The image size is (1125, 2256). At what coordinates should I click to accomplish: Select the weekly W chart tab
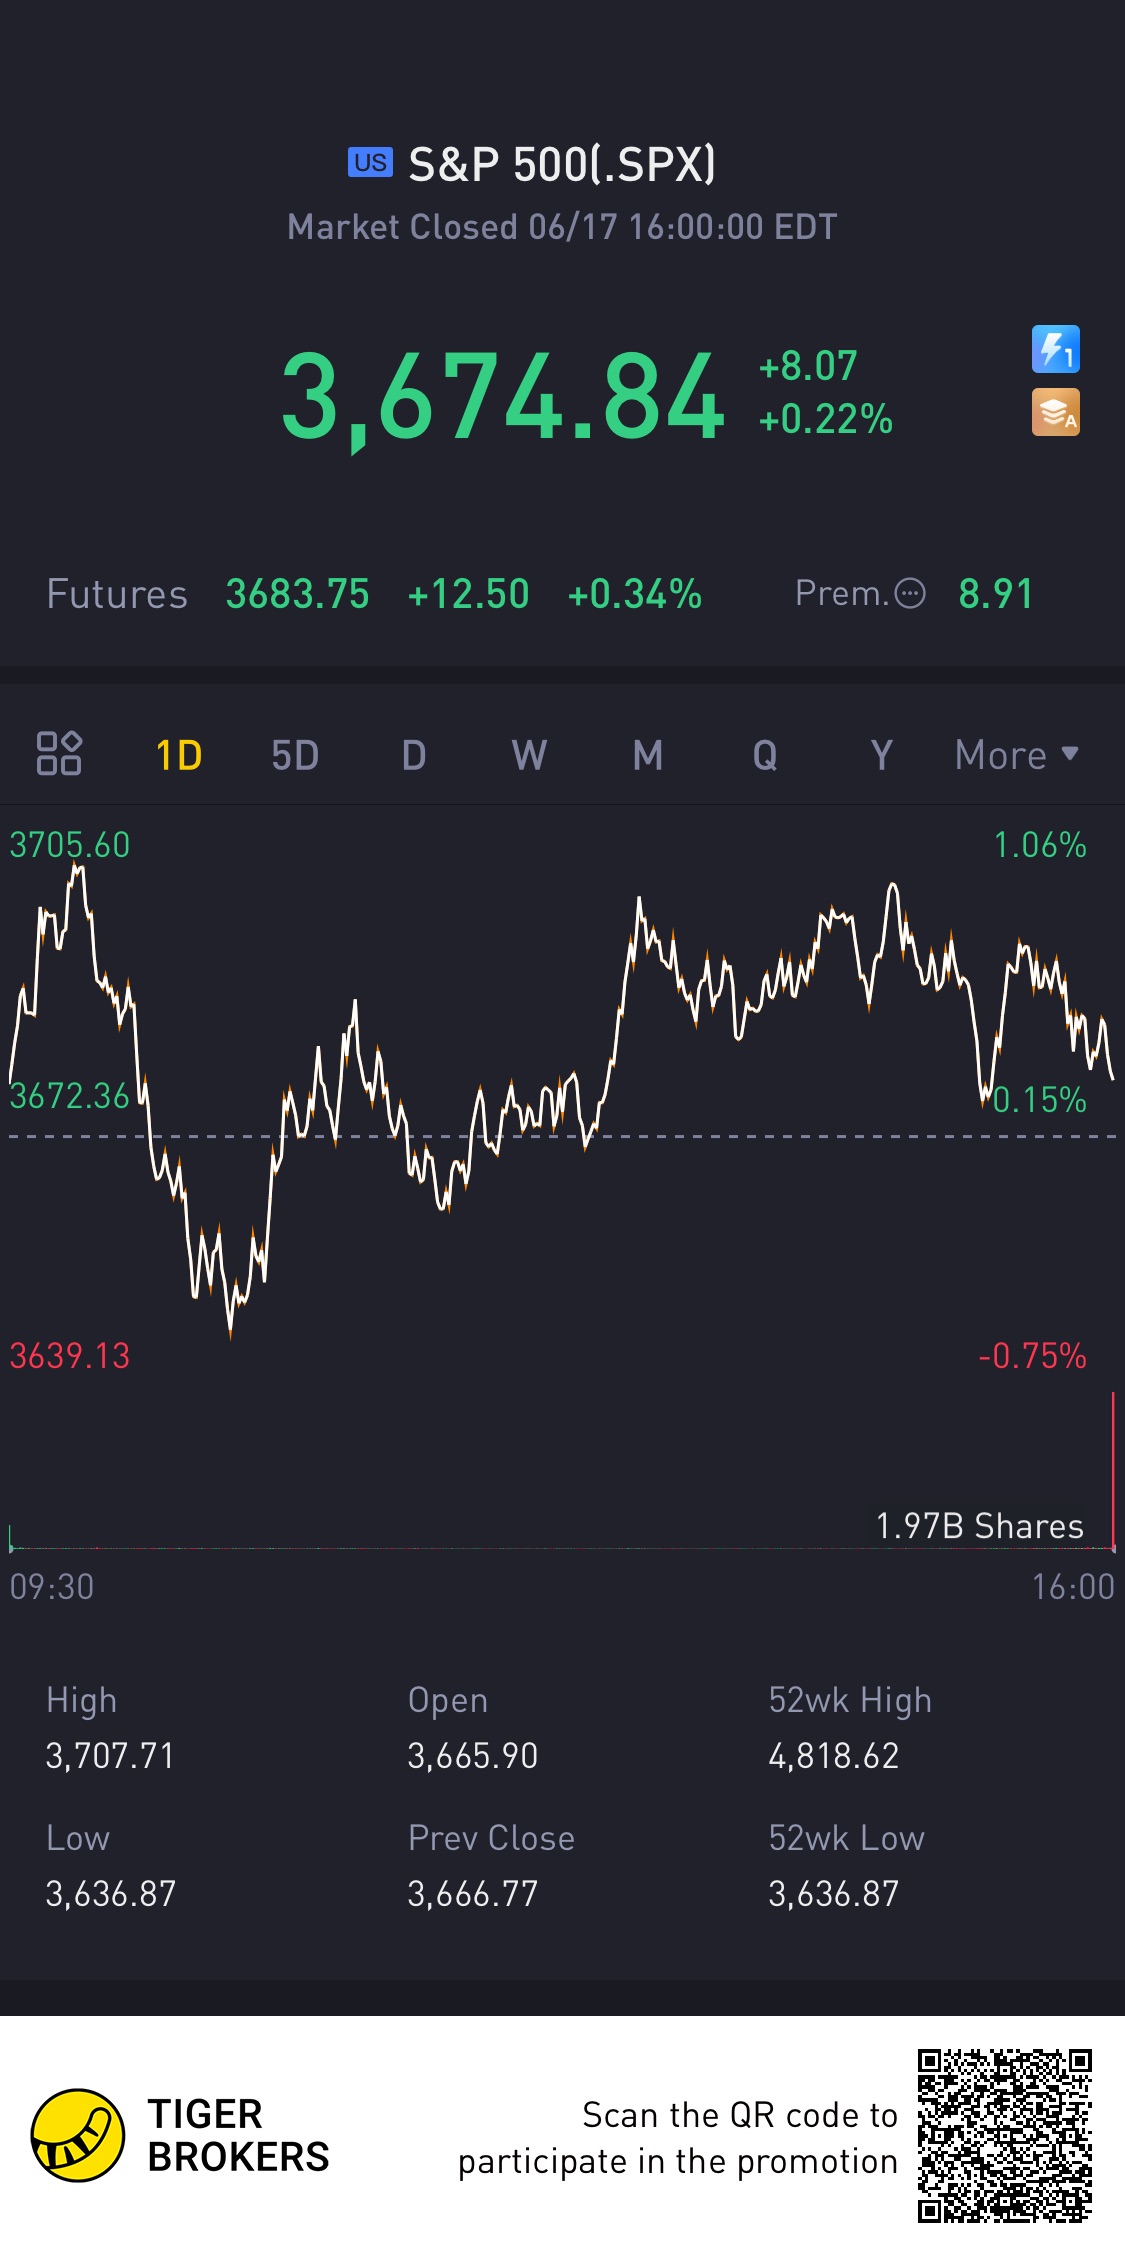[x=529, y=755]
